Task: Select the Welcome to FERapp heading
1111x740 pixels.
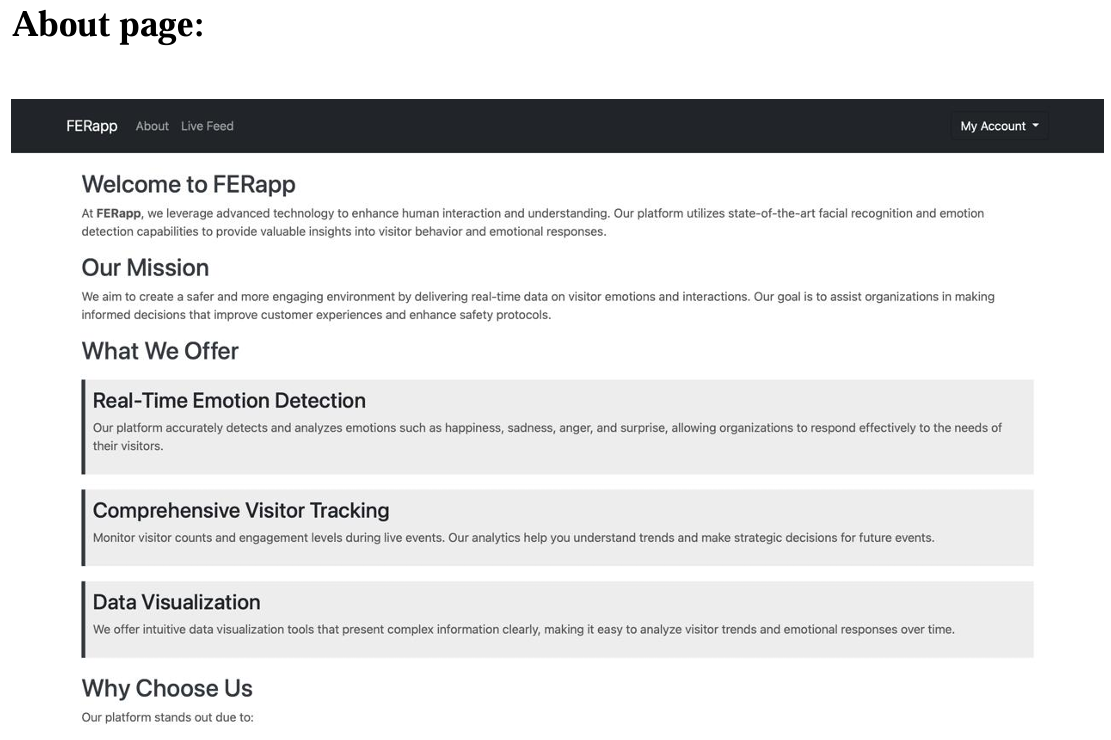Action: [188, 184]
